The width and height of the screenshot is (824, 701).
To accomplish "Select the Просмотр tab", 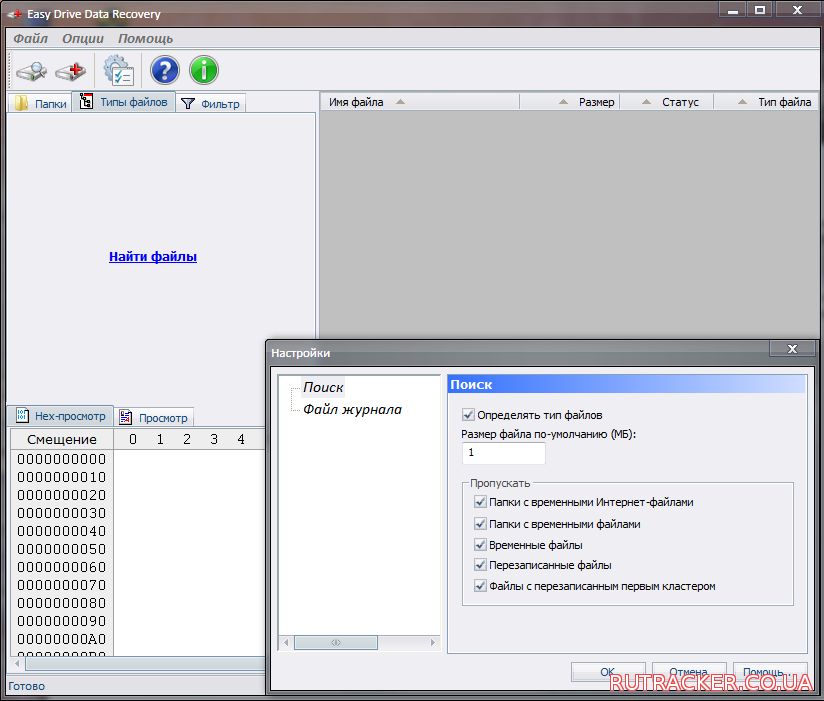I will click(x=153, y=418).
